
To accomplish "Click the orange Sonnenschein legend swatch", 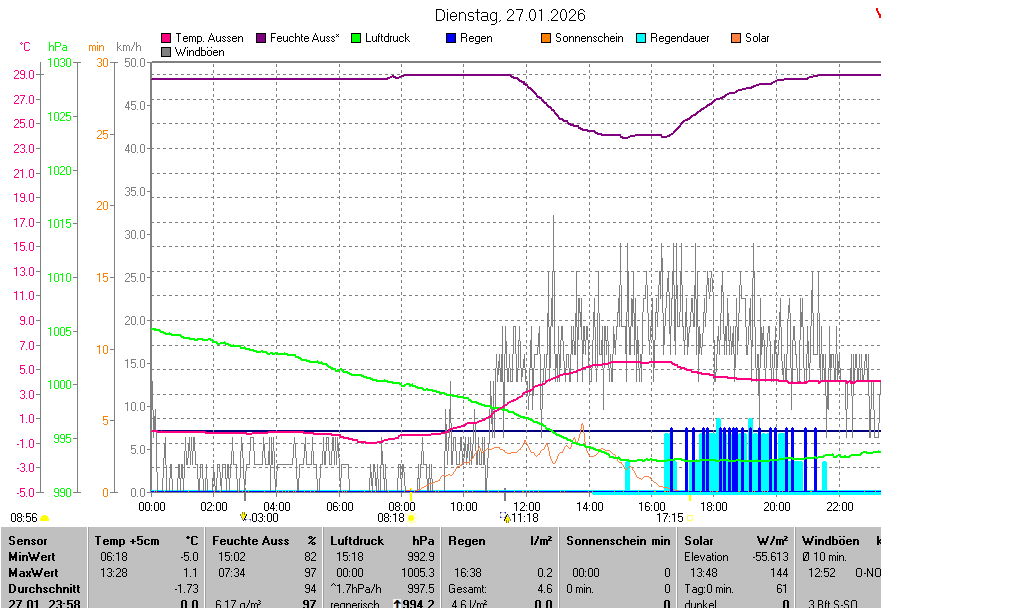I will coord(546,38).
